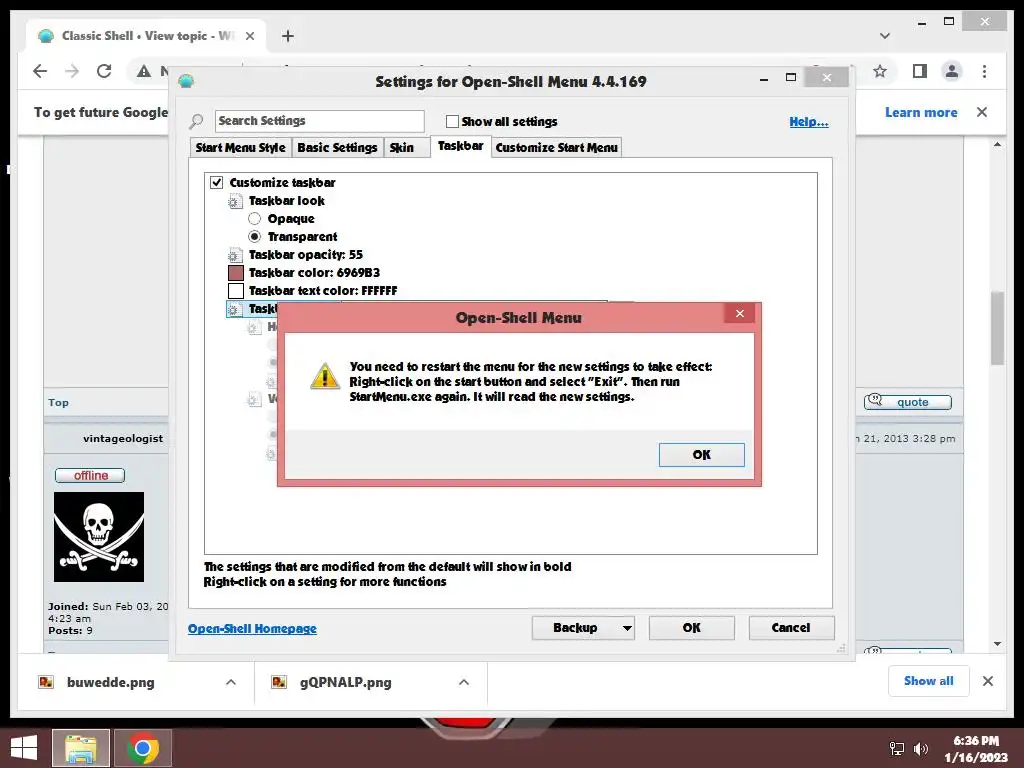Bookmark this page with the star icon
Viewport: 1024px width, 768px height.
point(880,71)
